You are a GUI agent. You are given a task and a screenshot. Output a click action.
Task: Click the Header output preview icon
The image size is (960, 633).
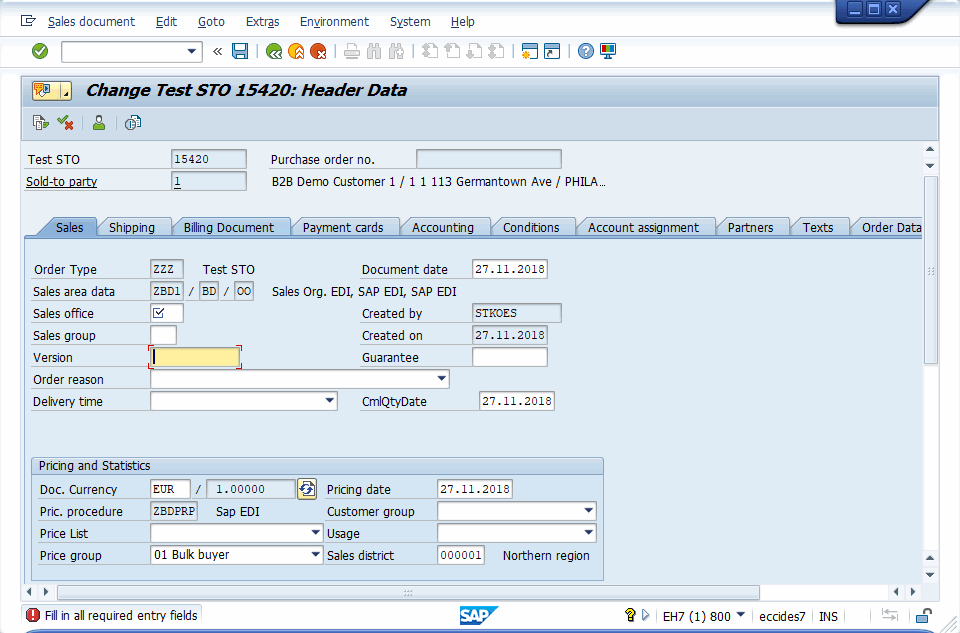point(133,123)
